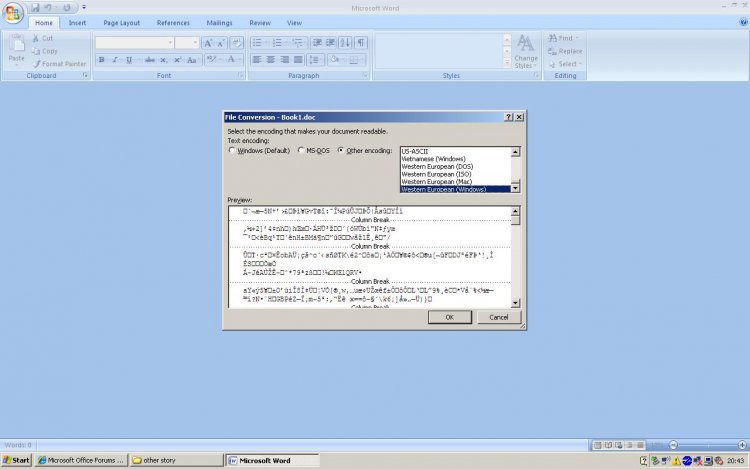Toggle Italic formatting

point(115,60)
